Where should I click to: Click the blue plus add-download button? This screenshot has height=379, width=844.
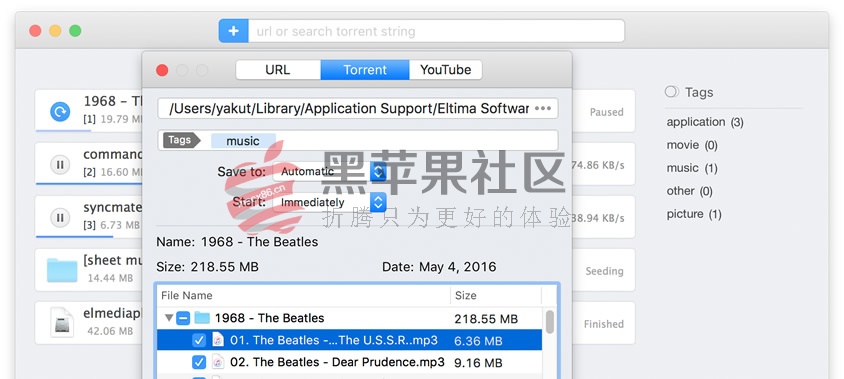(233, 31)
